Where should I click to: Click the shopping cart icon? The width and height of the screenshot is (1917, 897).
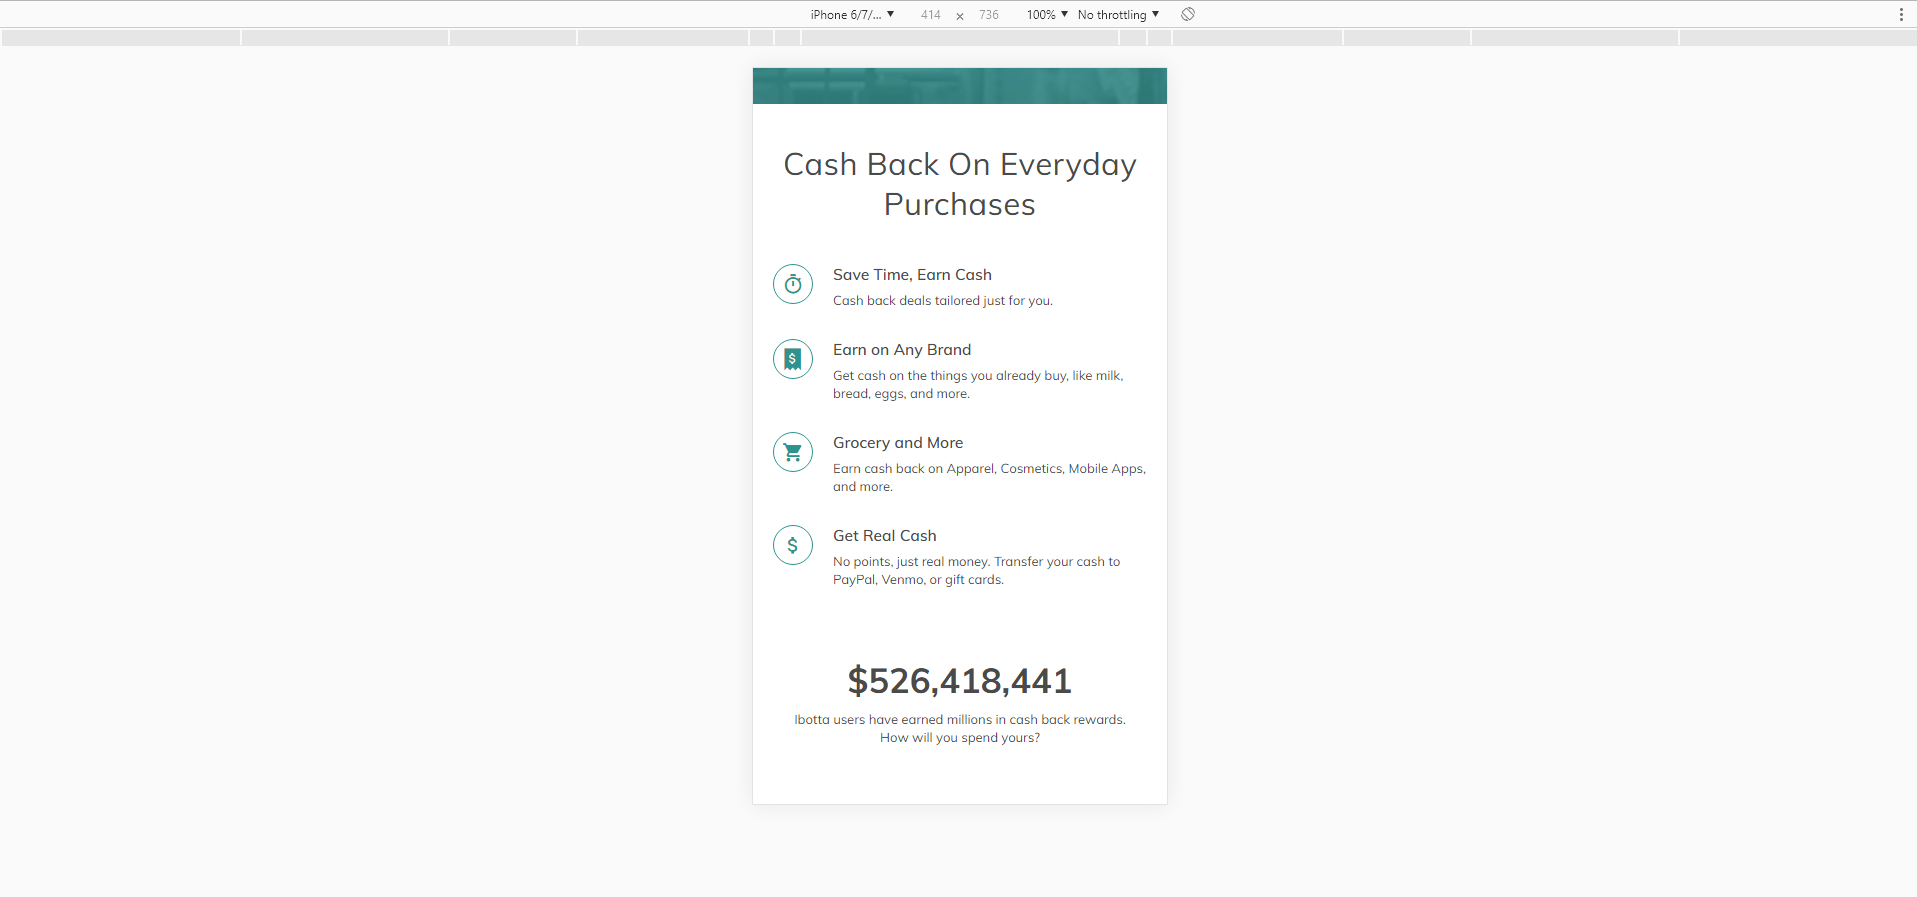(793, 452)
